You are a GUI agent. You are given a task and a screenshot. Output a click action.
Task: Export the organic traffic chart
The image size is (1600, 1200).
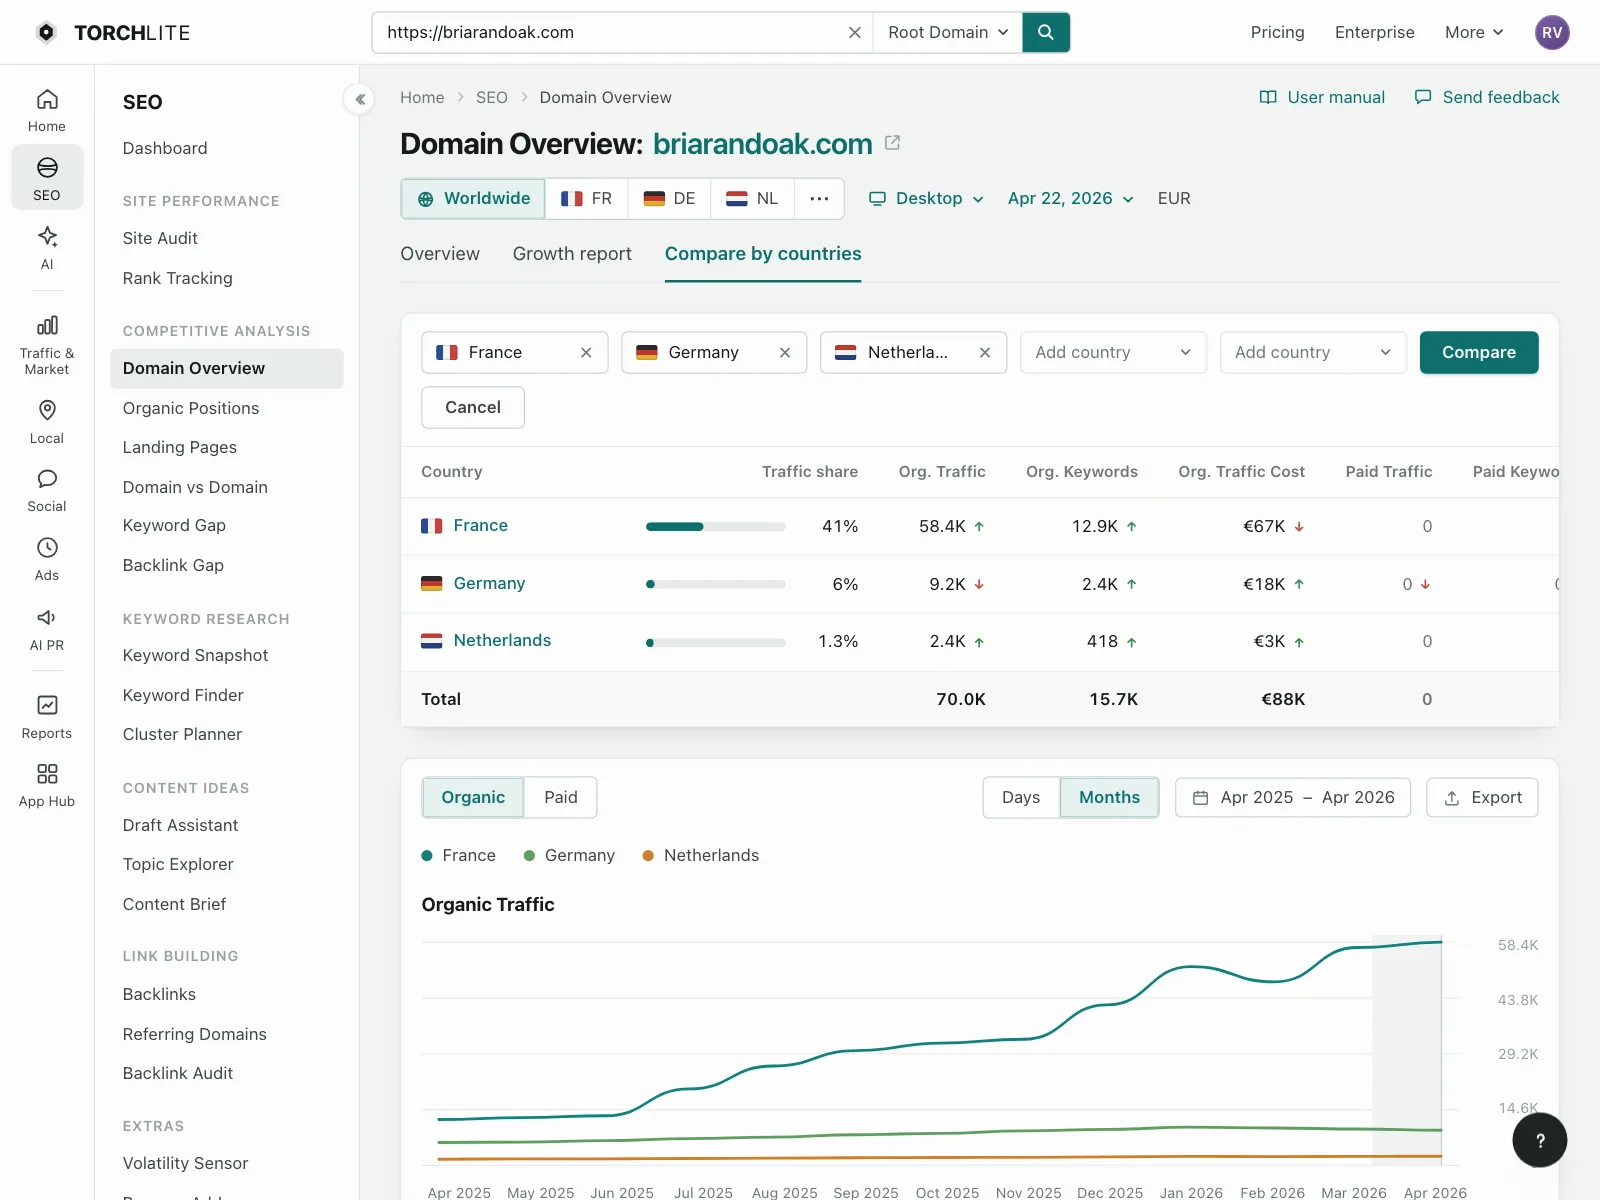pyautogui.click(x=1482, y=797)
